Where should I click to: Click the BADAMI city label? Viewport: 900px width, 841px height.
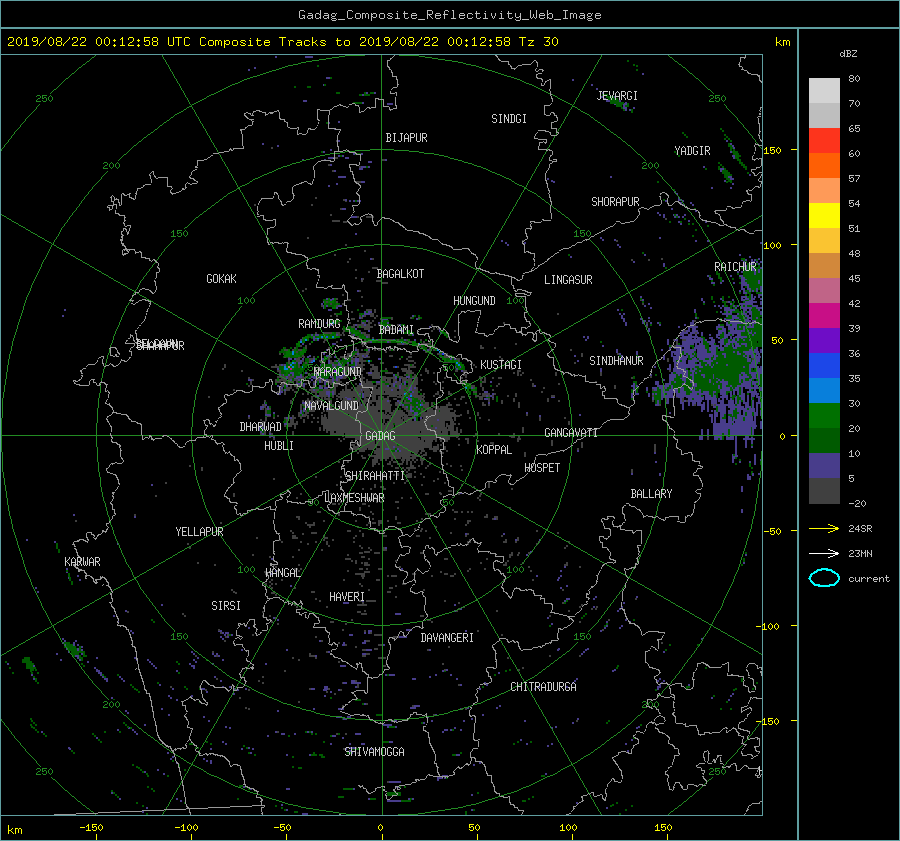tap(396, 330)
